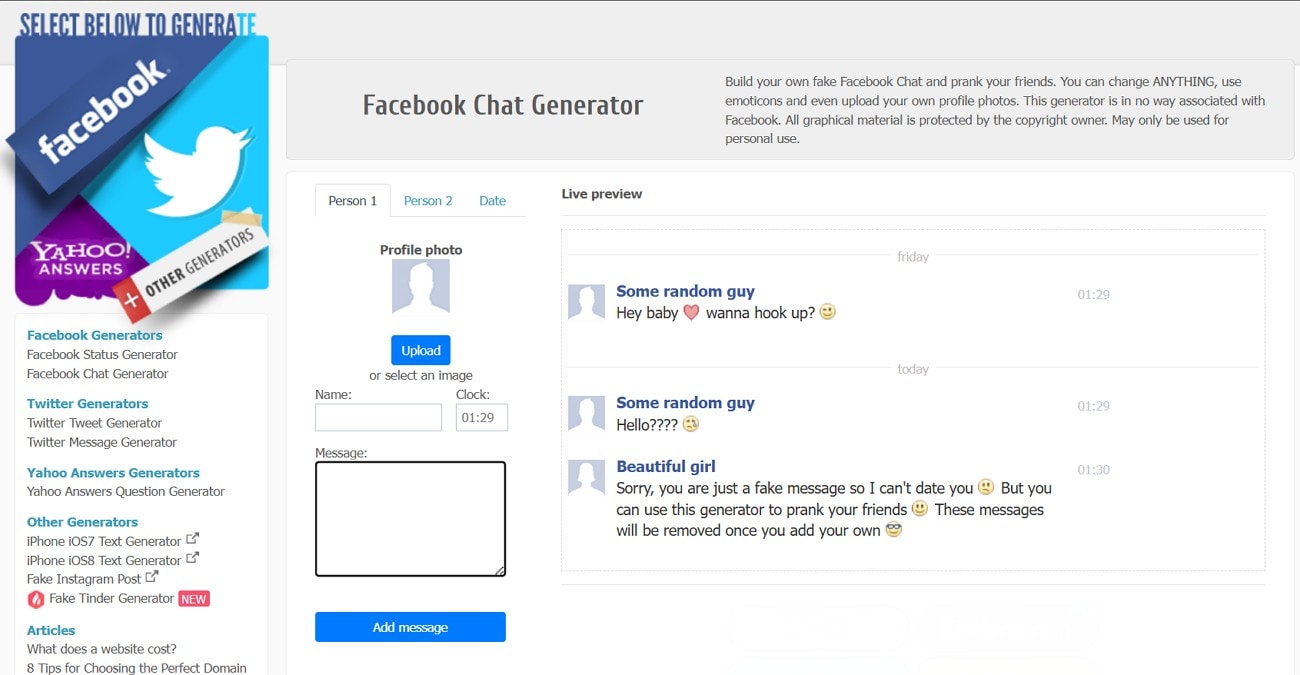This screenshot has height=675, width=1300.
Task: Open the iPhone iOS7 Text Generator link
Action: coord(104,541)
